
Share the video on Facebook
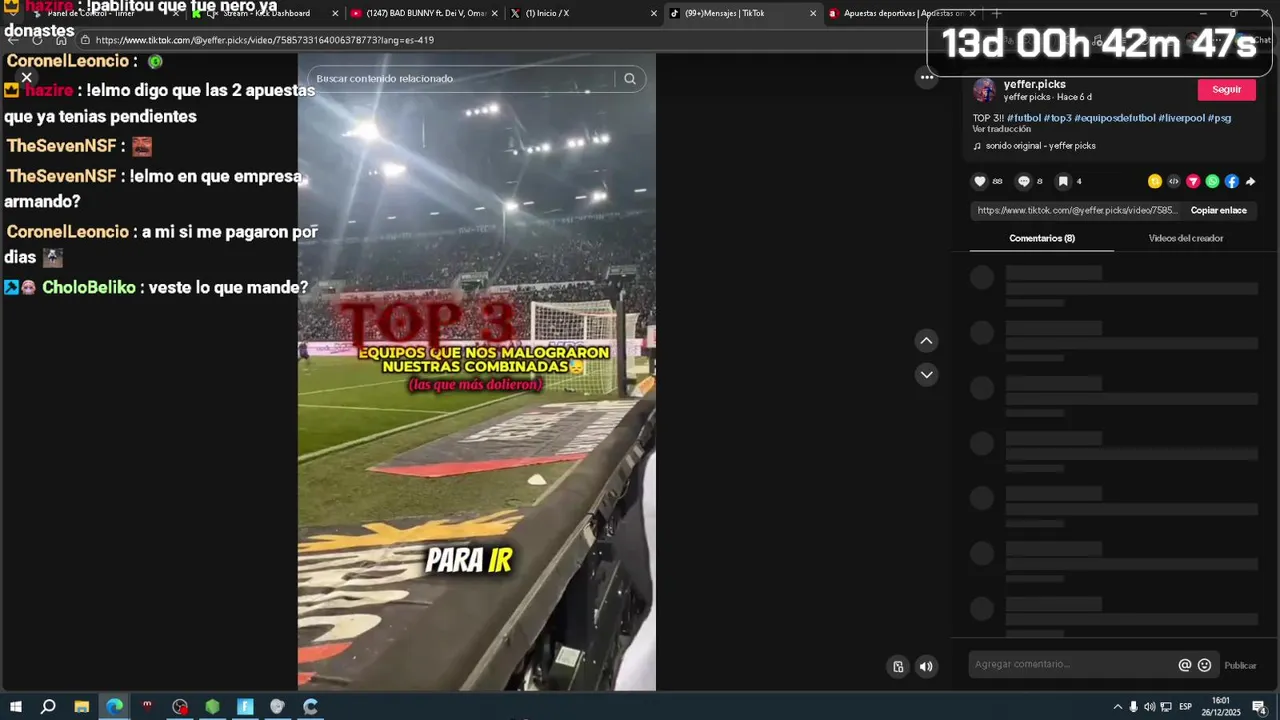(x=1232, y=181)
